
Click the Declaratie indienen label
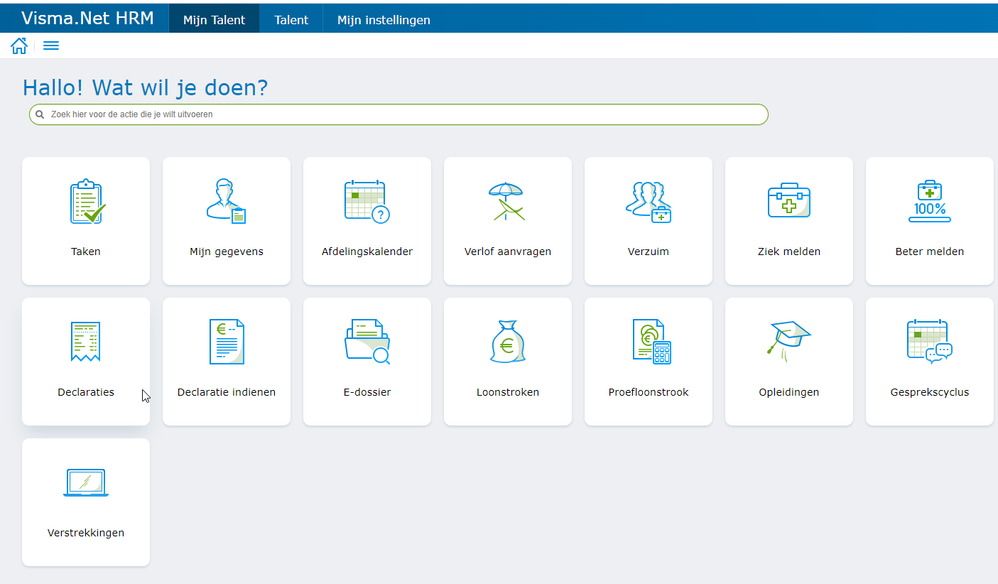pos(227,392)
